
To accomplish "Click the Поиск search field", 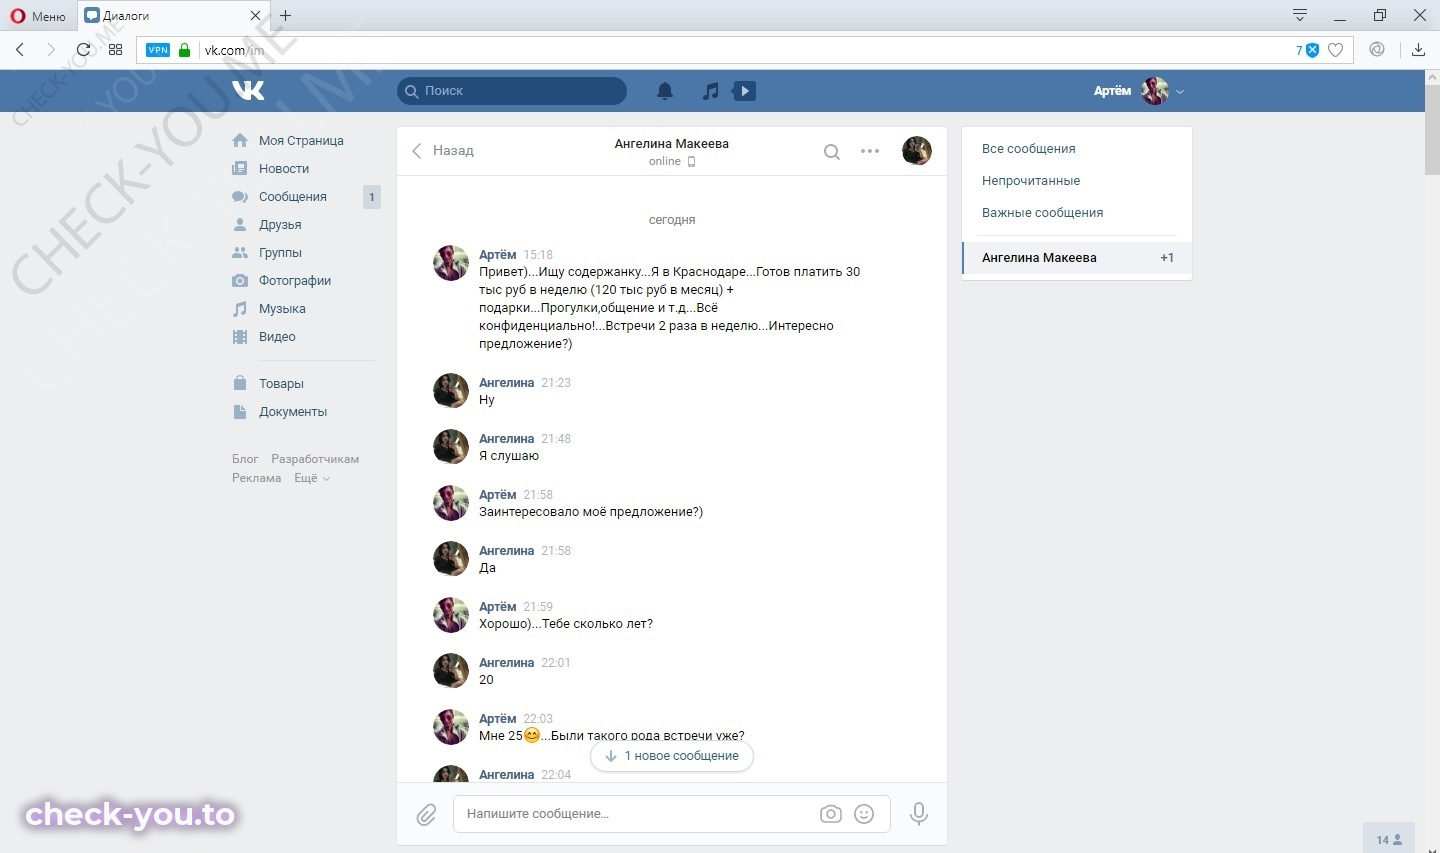I will coord(512,91).
